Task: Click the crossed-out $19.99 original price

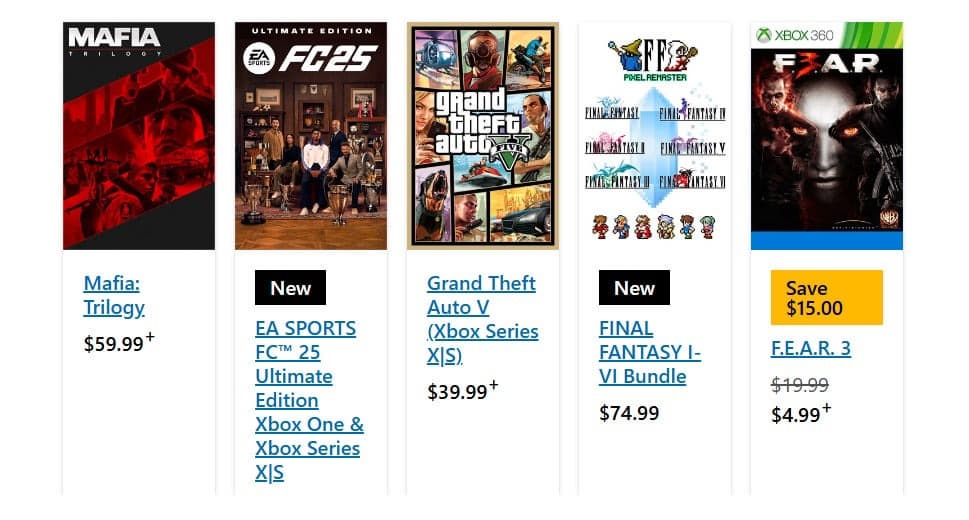Action: click(x=800, y=385)
